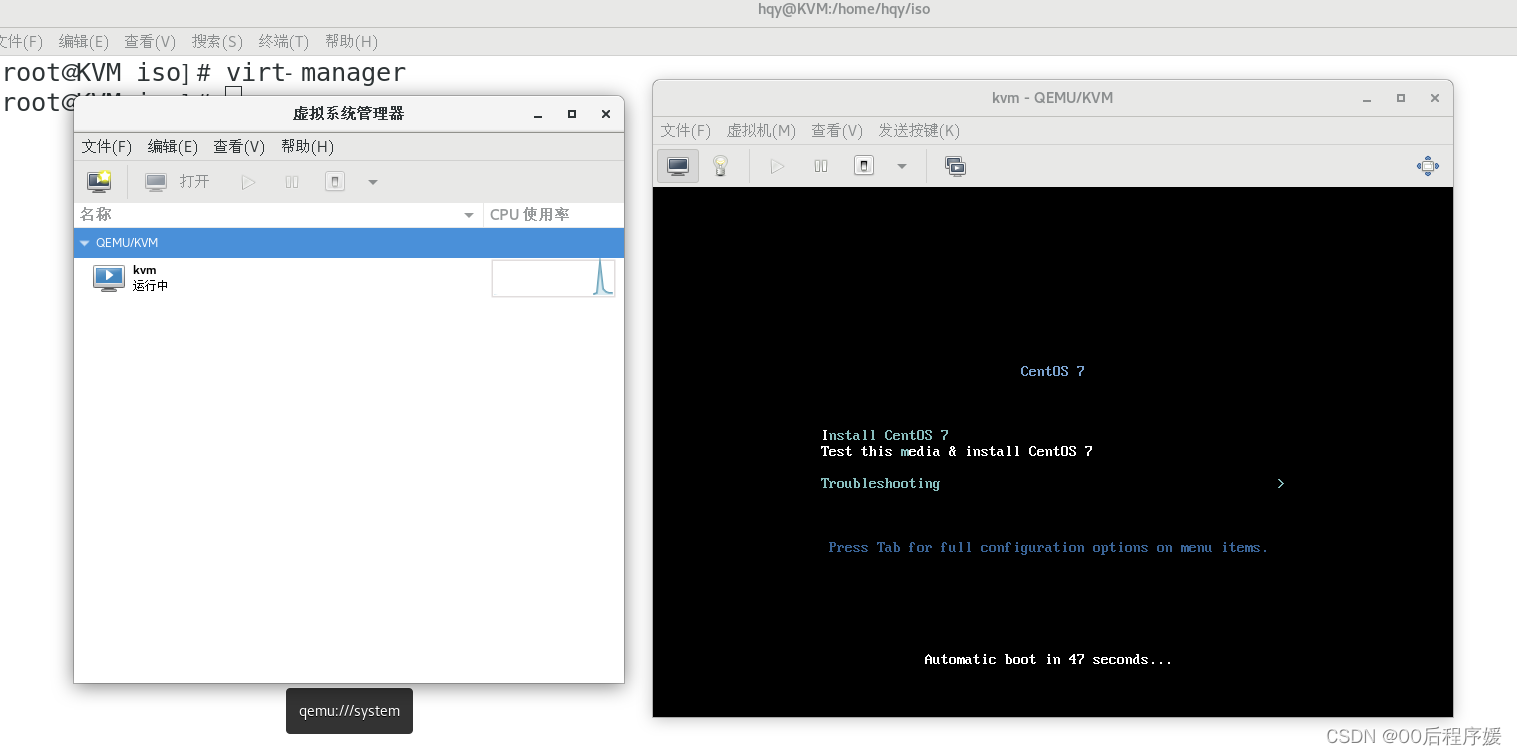Open terminal 搜索(S) menu
1517x755 pixels.
(x=217, y=41)
